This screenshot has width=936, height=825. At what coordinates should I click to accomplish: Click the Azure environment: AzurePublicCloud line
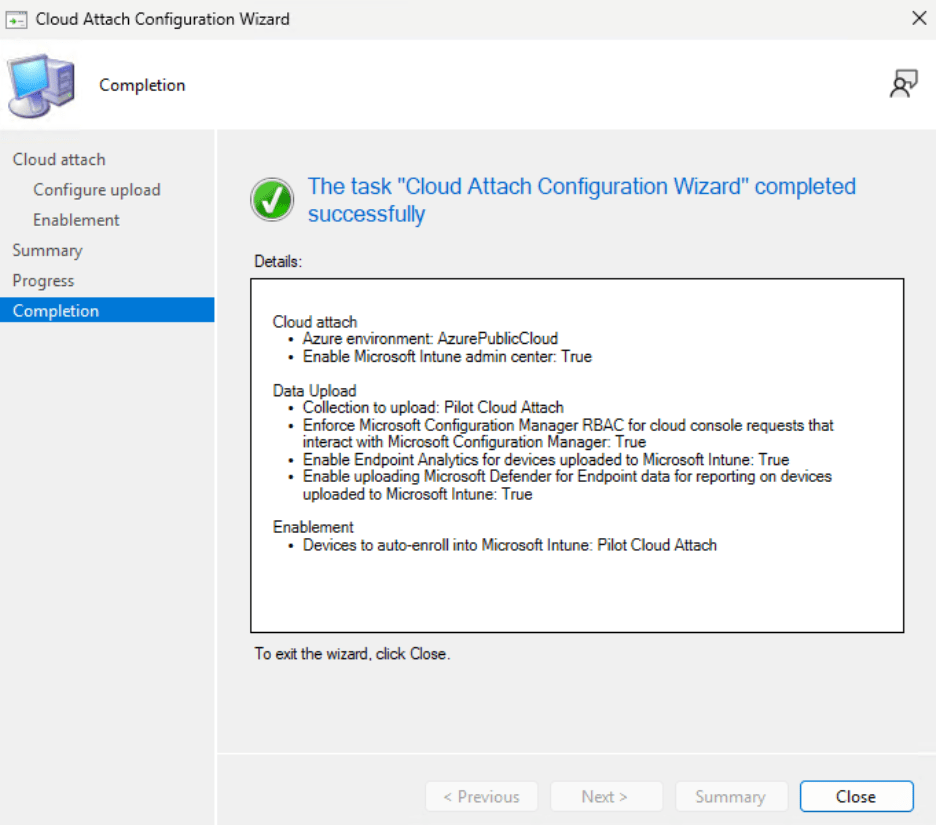click(430, 339)
